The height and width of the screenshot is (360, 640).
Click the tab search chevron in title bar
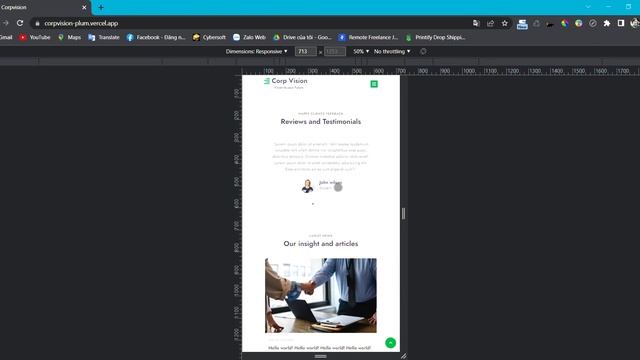[588, 7]
